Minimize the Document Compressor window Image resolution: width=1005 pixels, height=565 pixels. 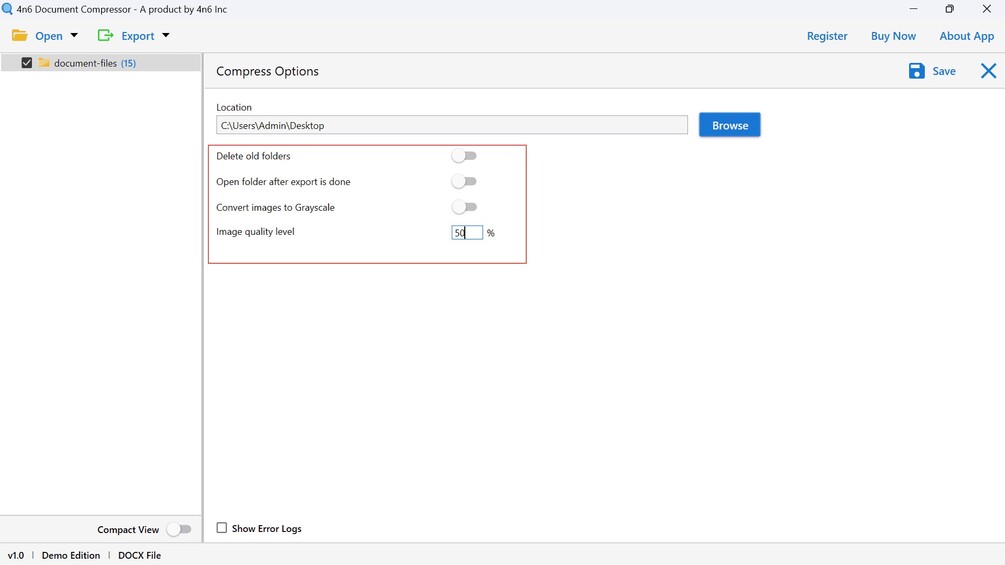click(x=913, y=9)
